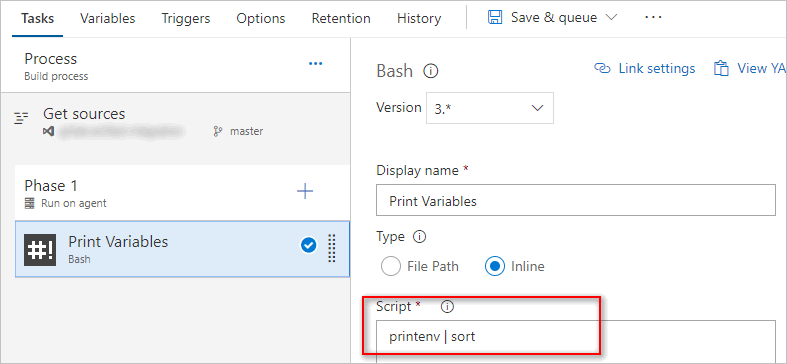The height and width of the screenshot is (364, 787).
Task: Click the Print Variables drag handle
Action: 331,248
